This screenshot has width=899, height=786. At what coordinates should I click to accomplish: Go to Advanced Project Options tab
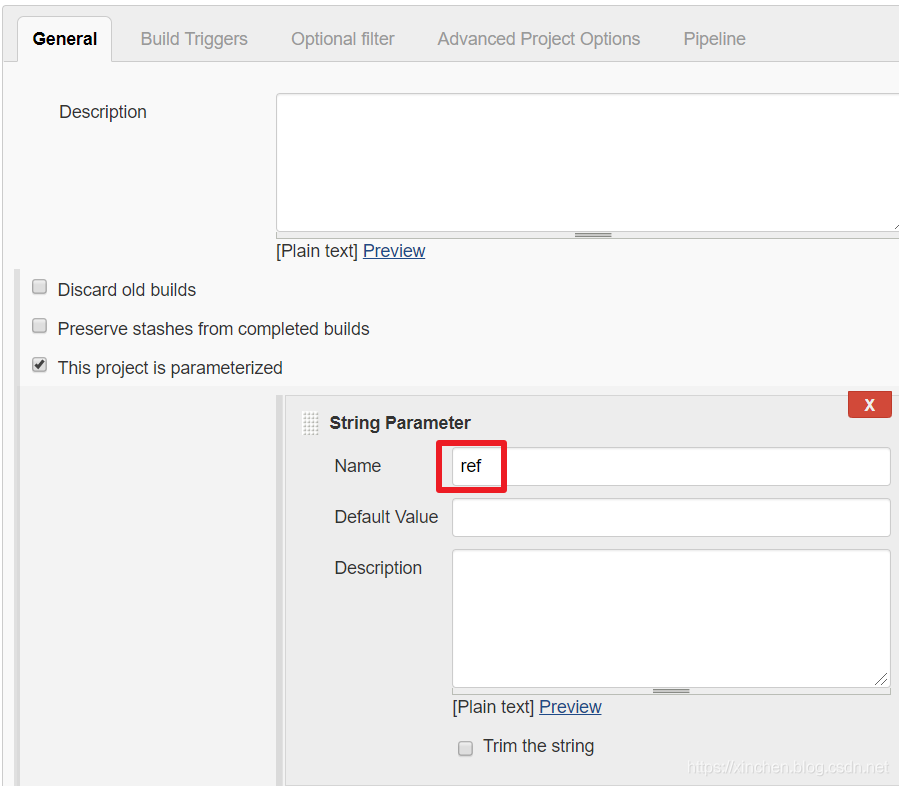[539, 39]
